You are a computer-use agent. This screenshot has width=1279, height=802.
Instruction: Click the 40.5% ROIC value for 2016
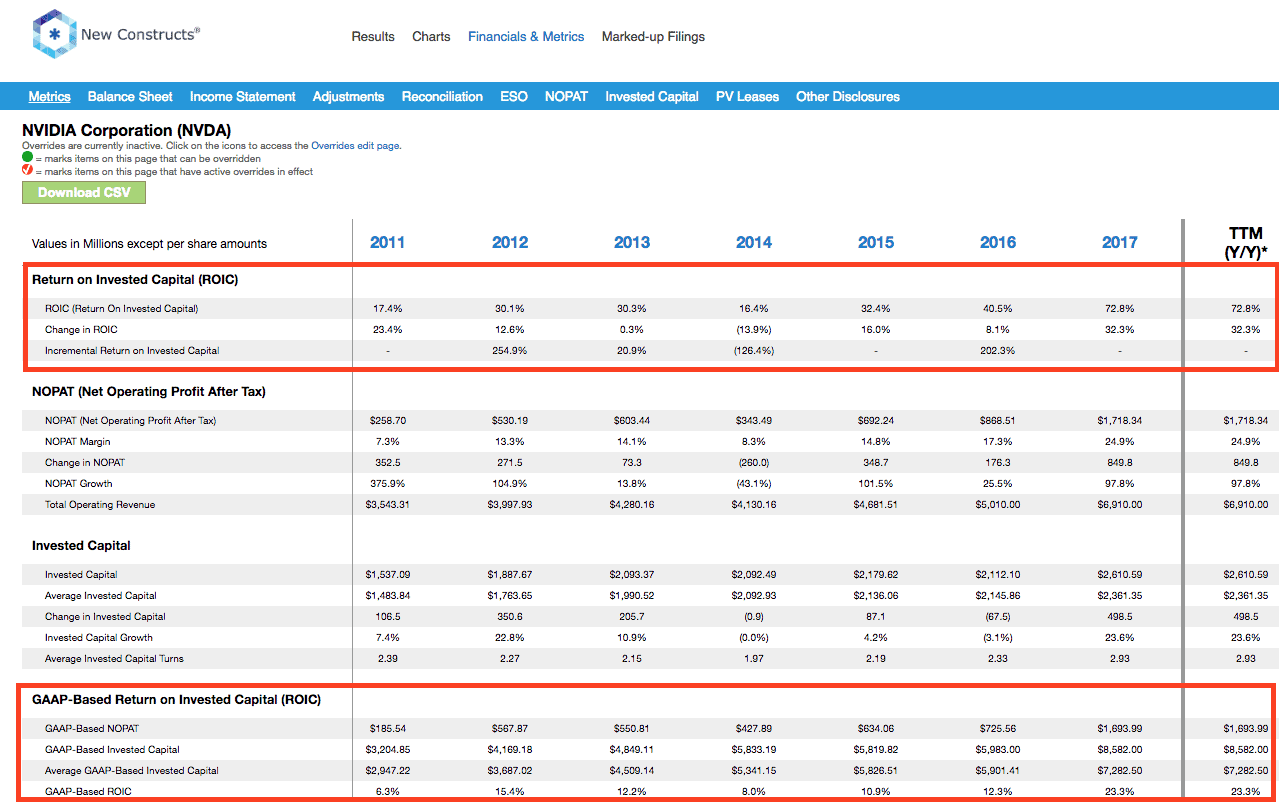(998, 309)
